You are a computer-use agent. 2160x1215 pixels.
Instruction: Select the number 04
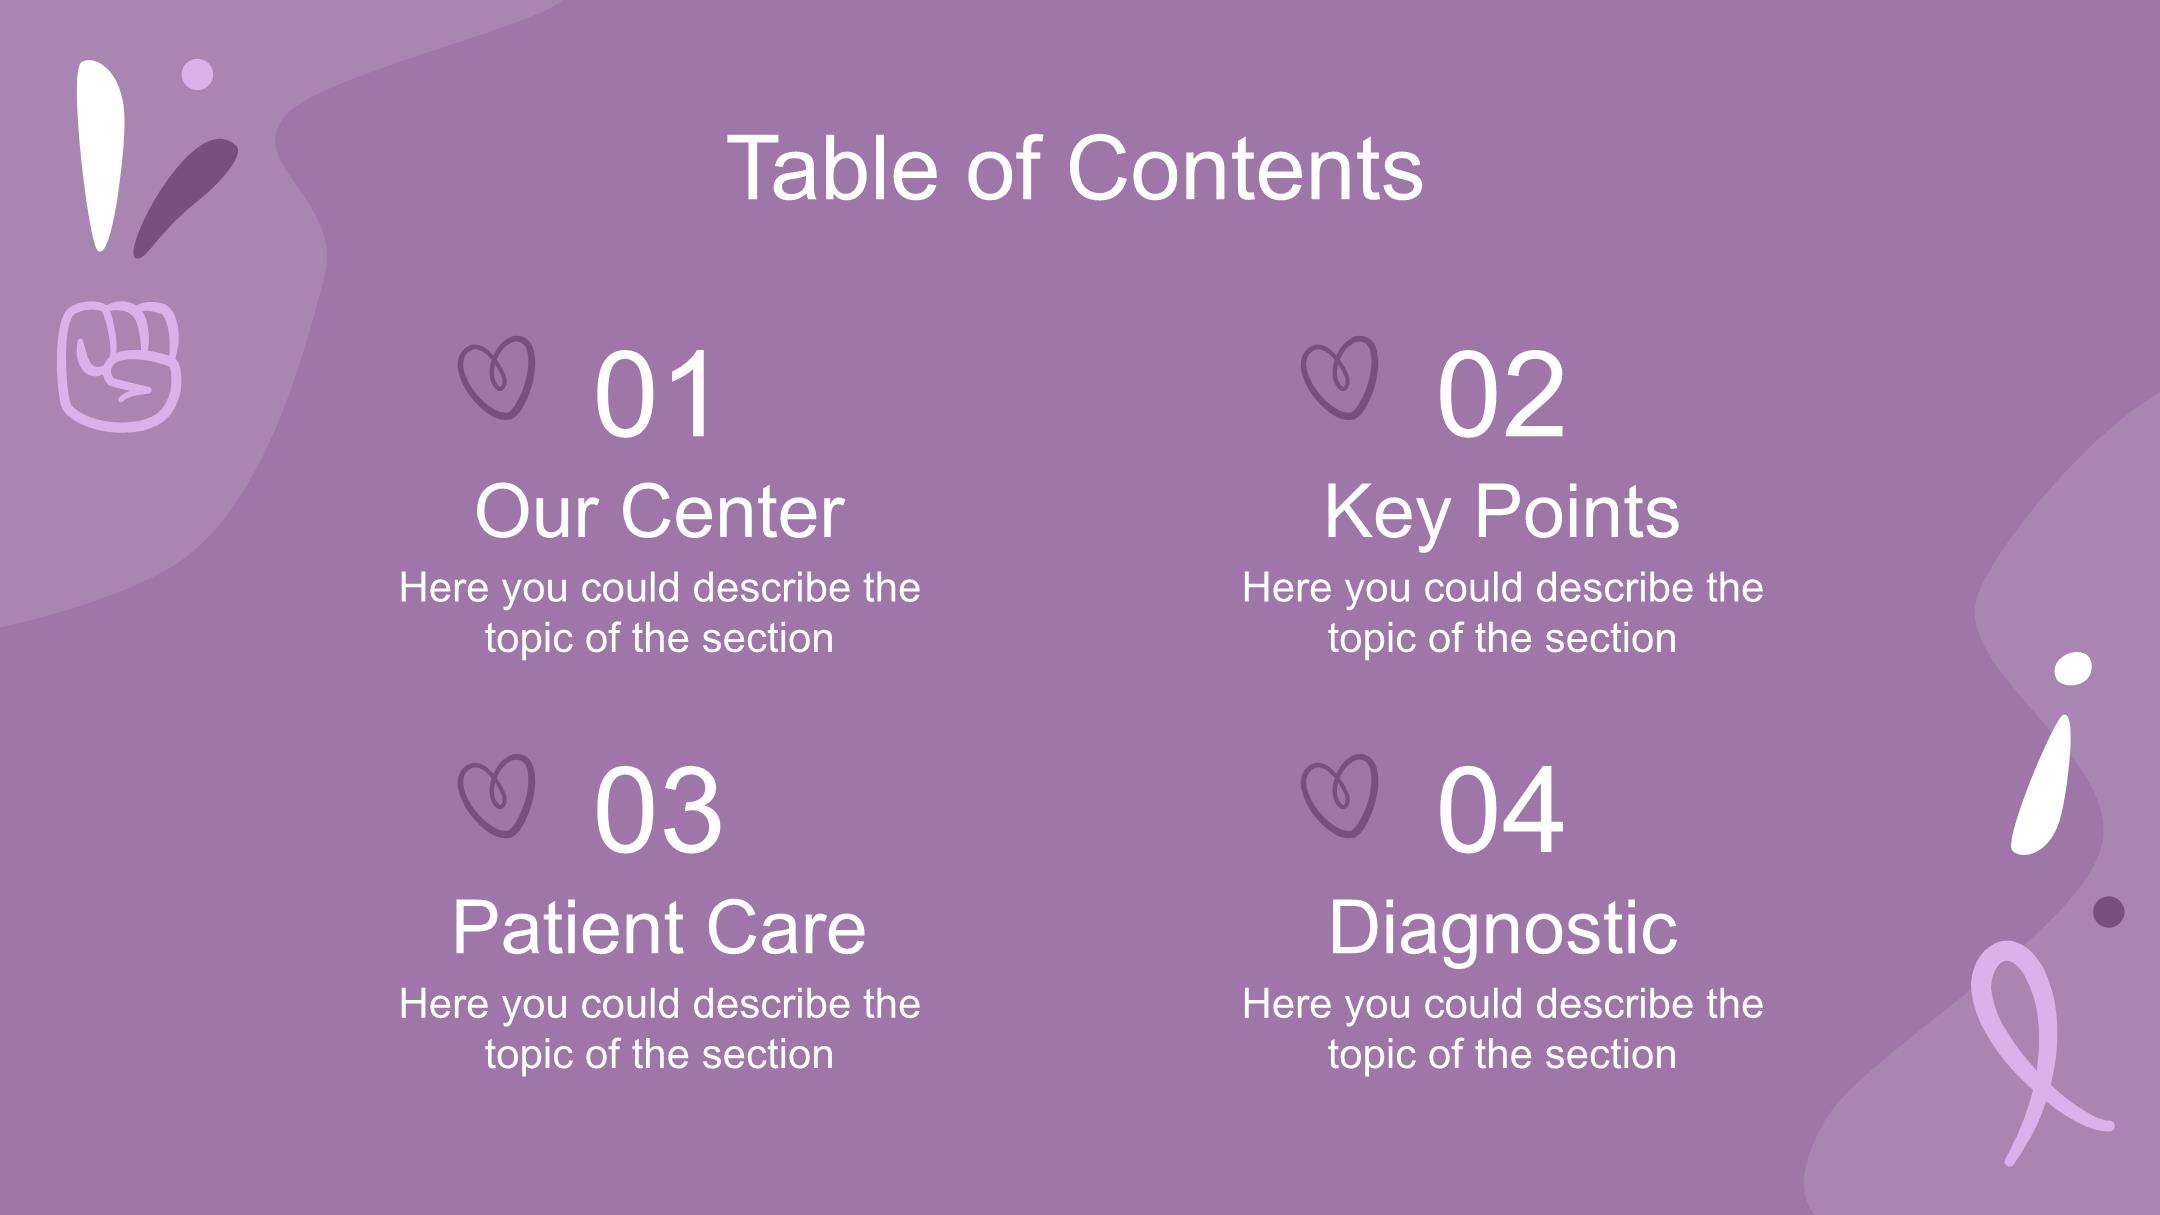[x=1500, y=809]
